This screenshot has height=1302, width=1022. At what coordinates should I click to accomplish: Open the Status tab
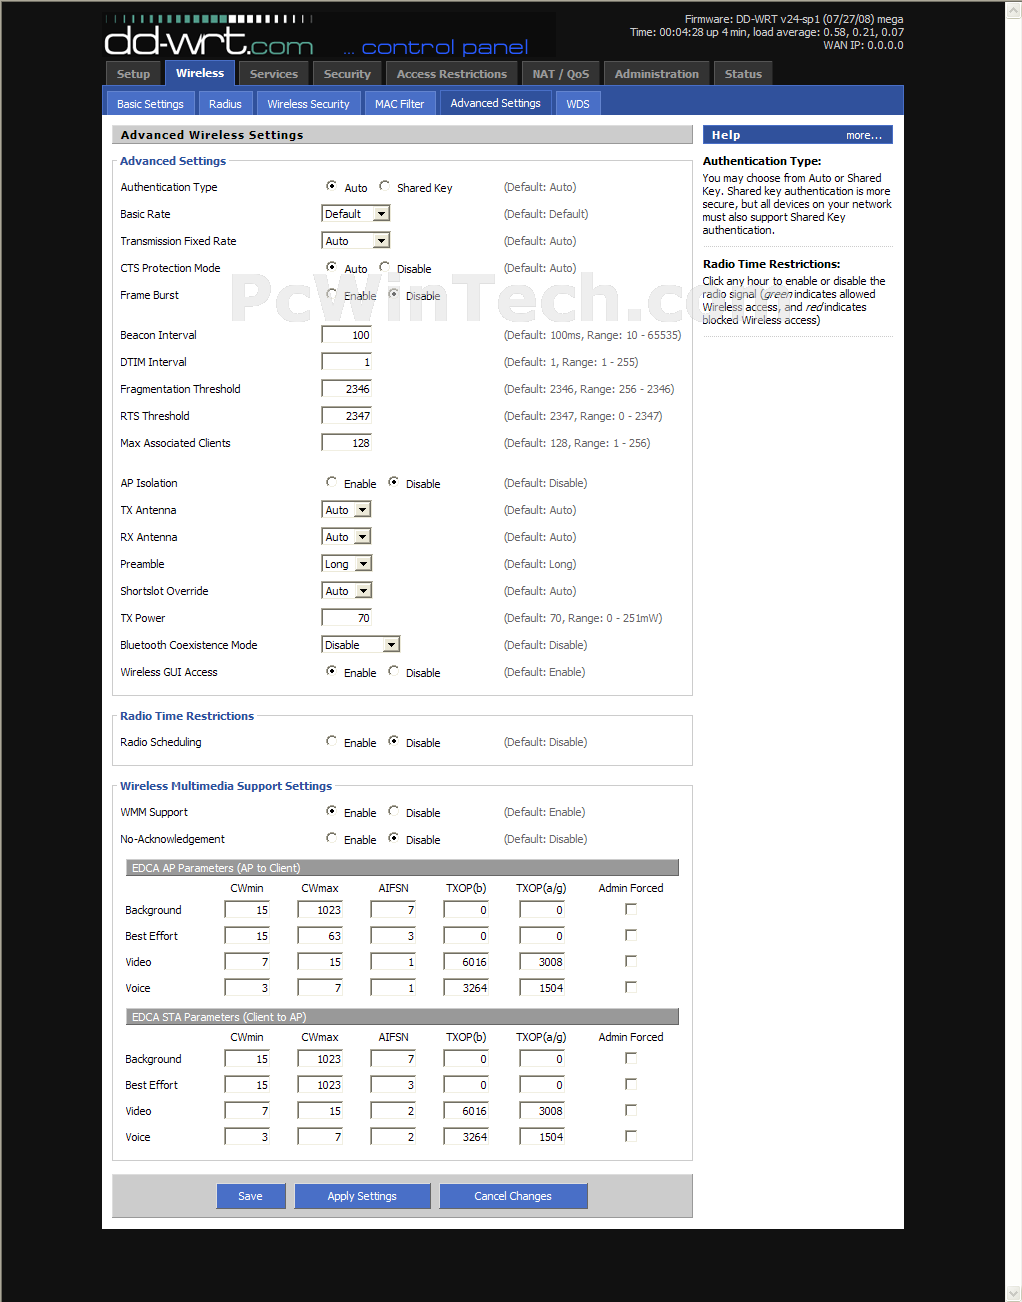[x=743, y=74]
